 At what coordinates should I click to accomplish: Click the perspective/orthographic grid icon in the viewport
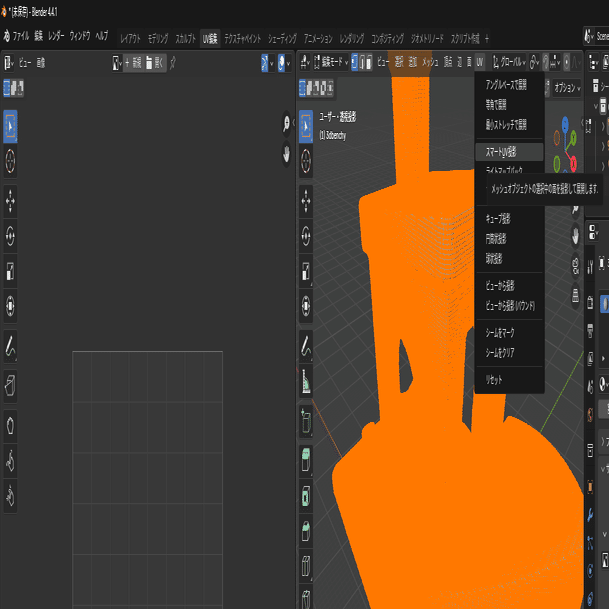click(x=575, y=295)
